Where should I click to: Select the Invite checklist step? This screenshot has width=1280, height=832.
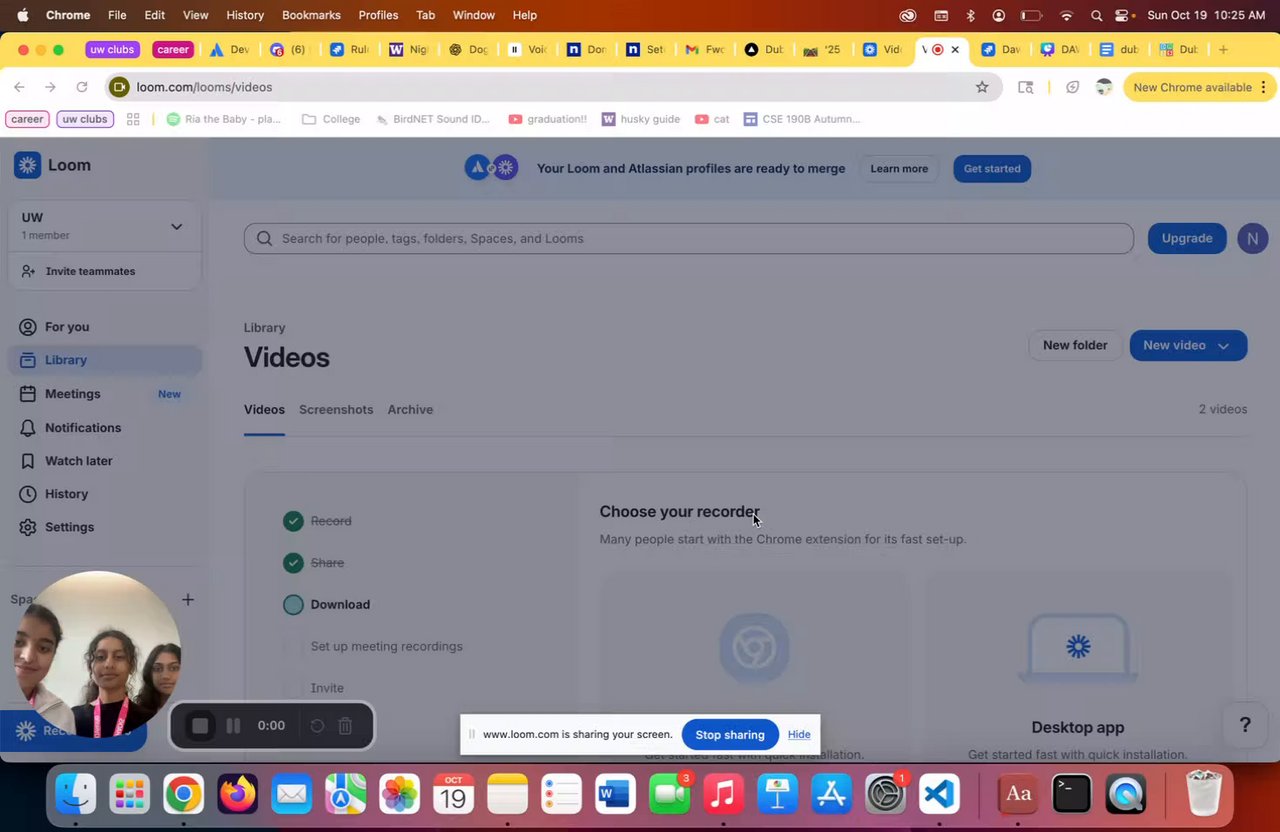coord(327,689)
